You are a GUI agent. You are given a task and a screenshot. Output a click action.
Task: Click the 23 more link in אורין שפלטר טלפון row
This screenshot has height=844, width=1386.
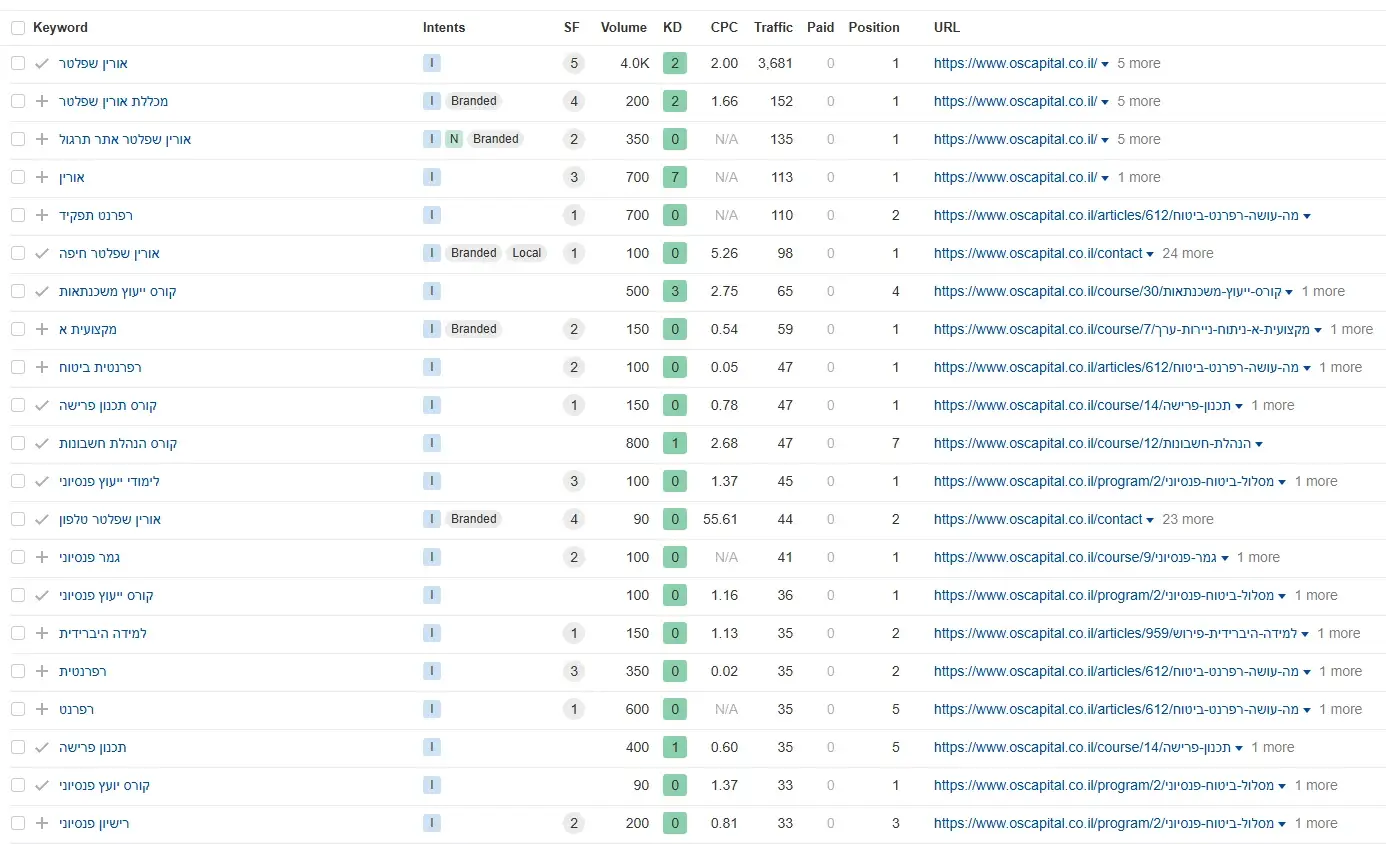[x=1188, y=519]
